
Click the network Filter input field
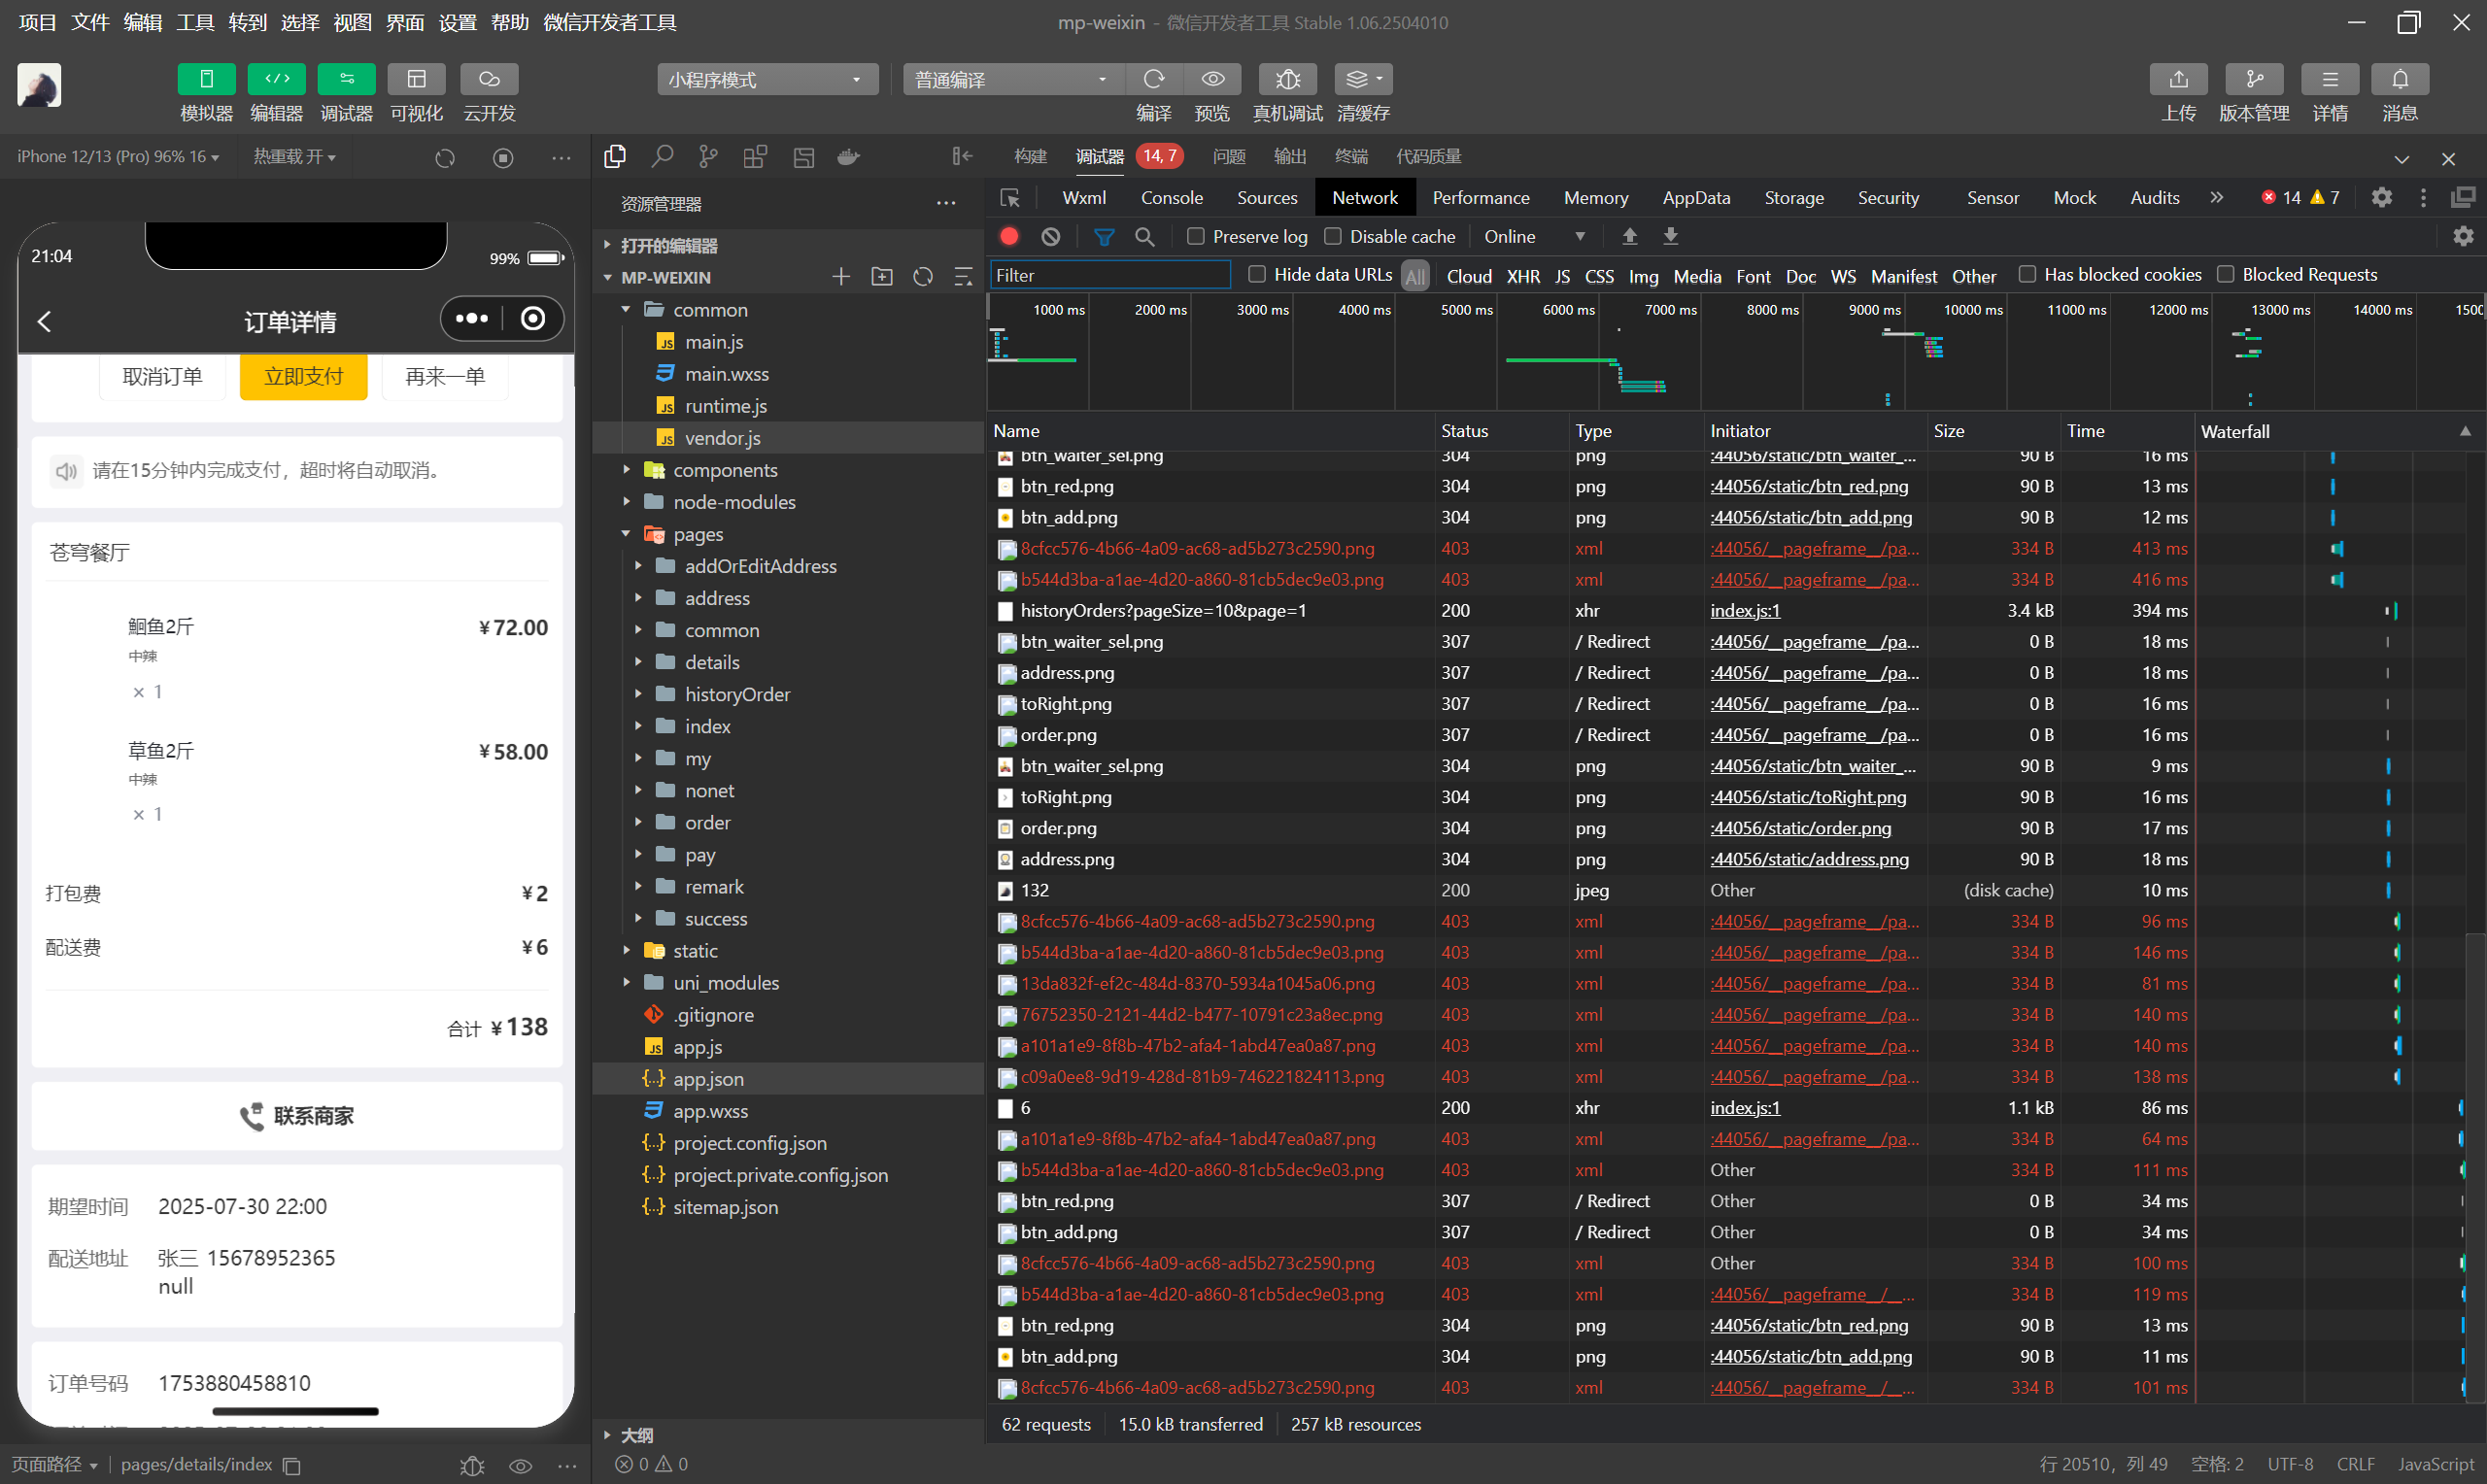pos(1109,275)
